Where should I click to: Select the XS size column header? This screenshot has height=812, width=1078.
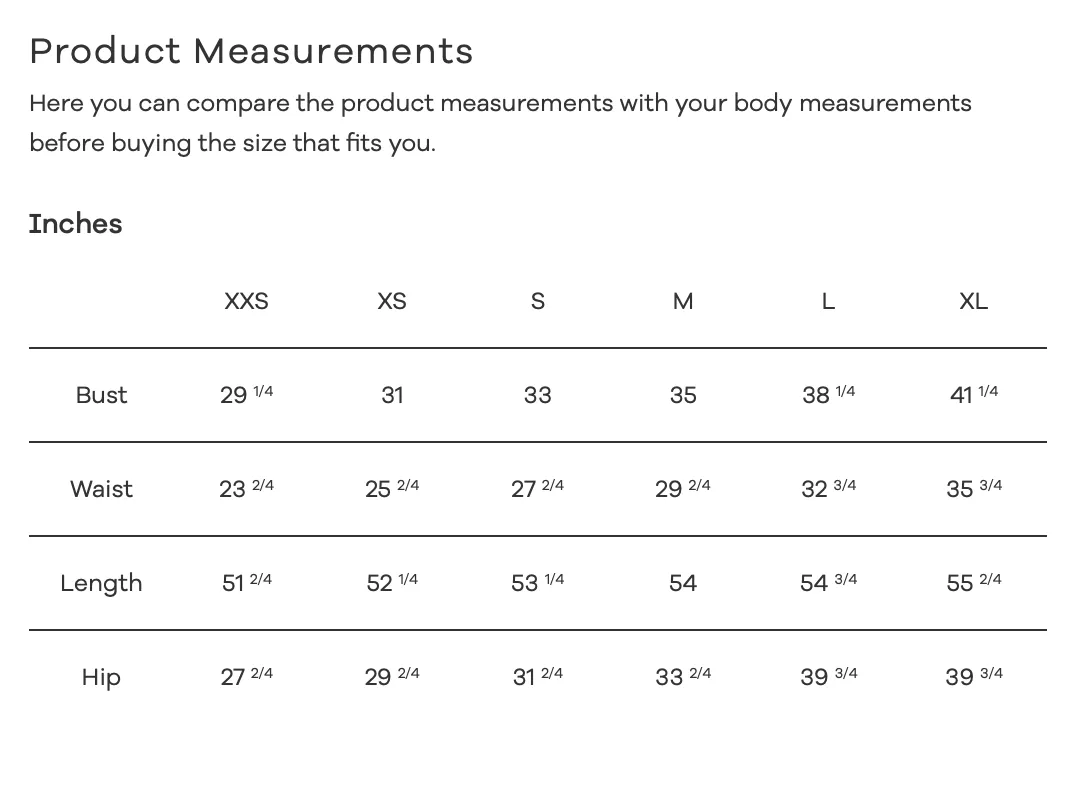(x=392, y=301)
